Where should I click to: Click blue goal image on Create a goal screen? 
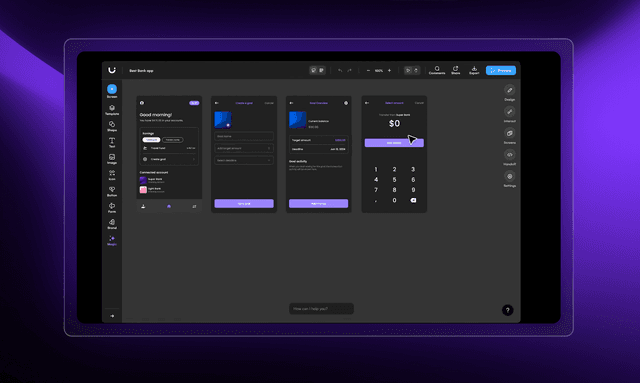223,120
